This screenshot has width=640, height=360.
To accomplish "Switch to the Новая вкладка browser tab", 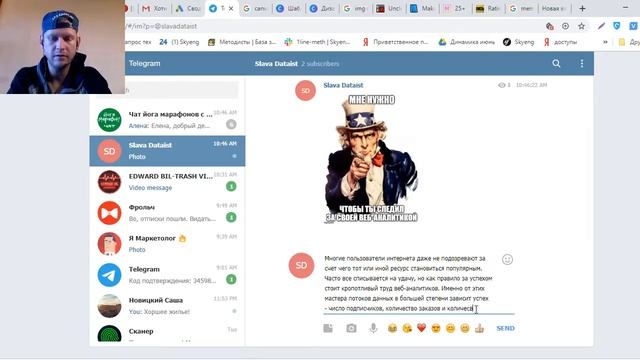I will click(x=554, y=8).
